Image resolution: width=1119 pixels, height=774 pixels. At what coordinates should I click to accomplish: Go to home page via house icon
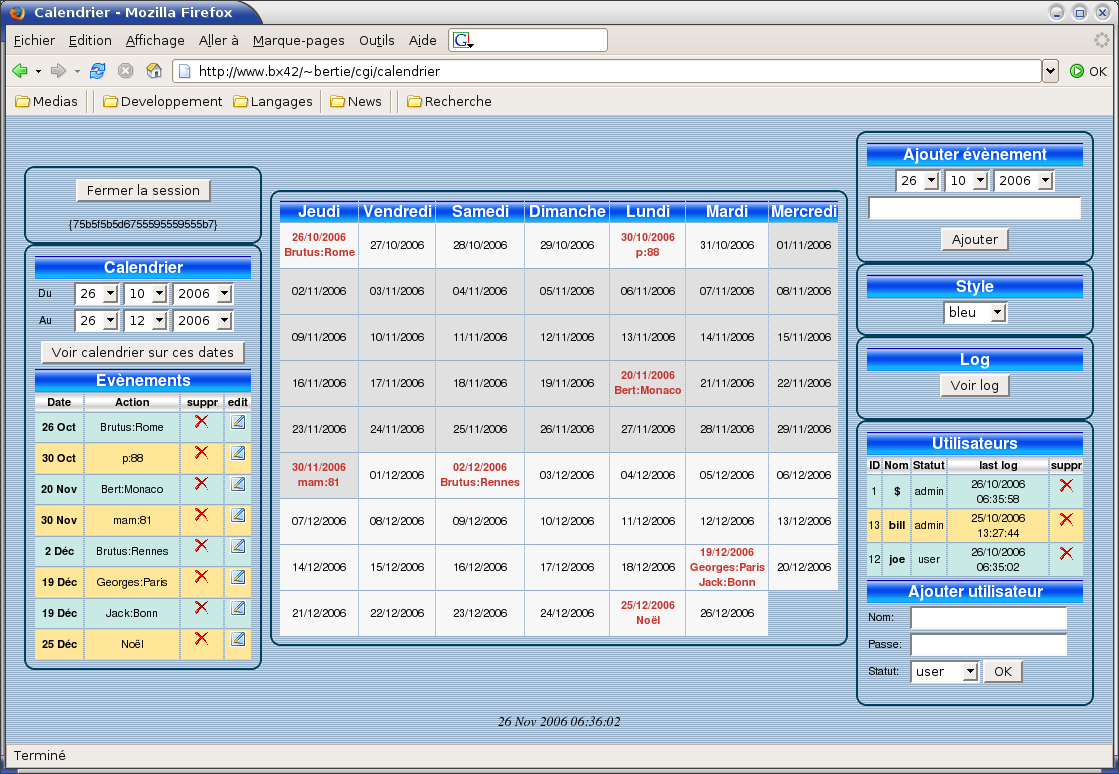(154, 71)
